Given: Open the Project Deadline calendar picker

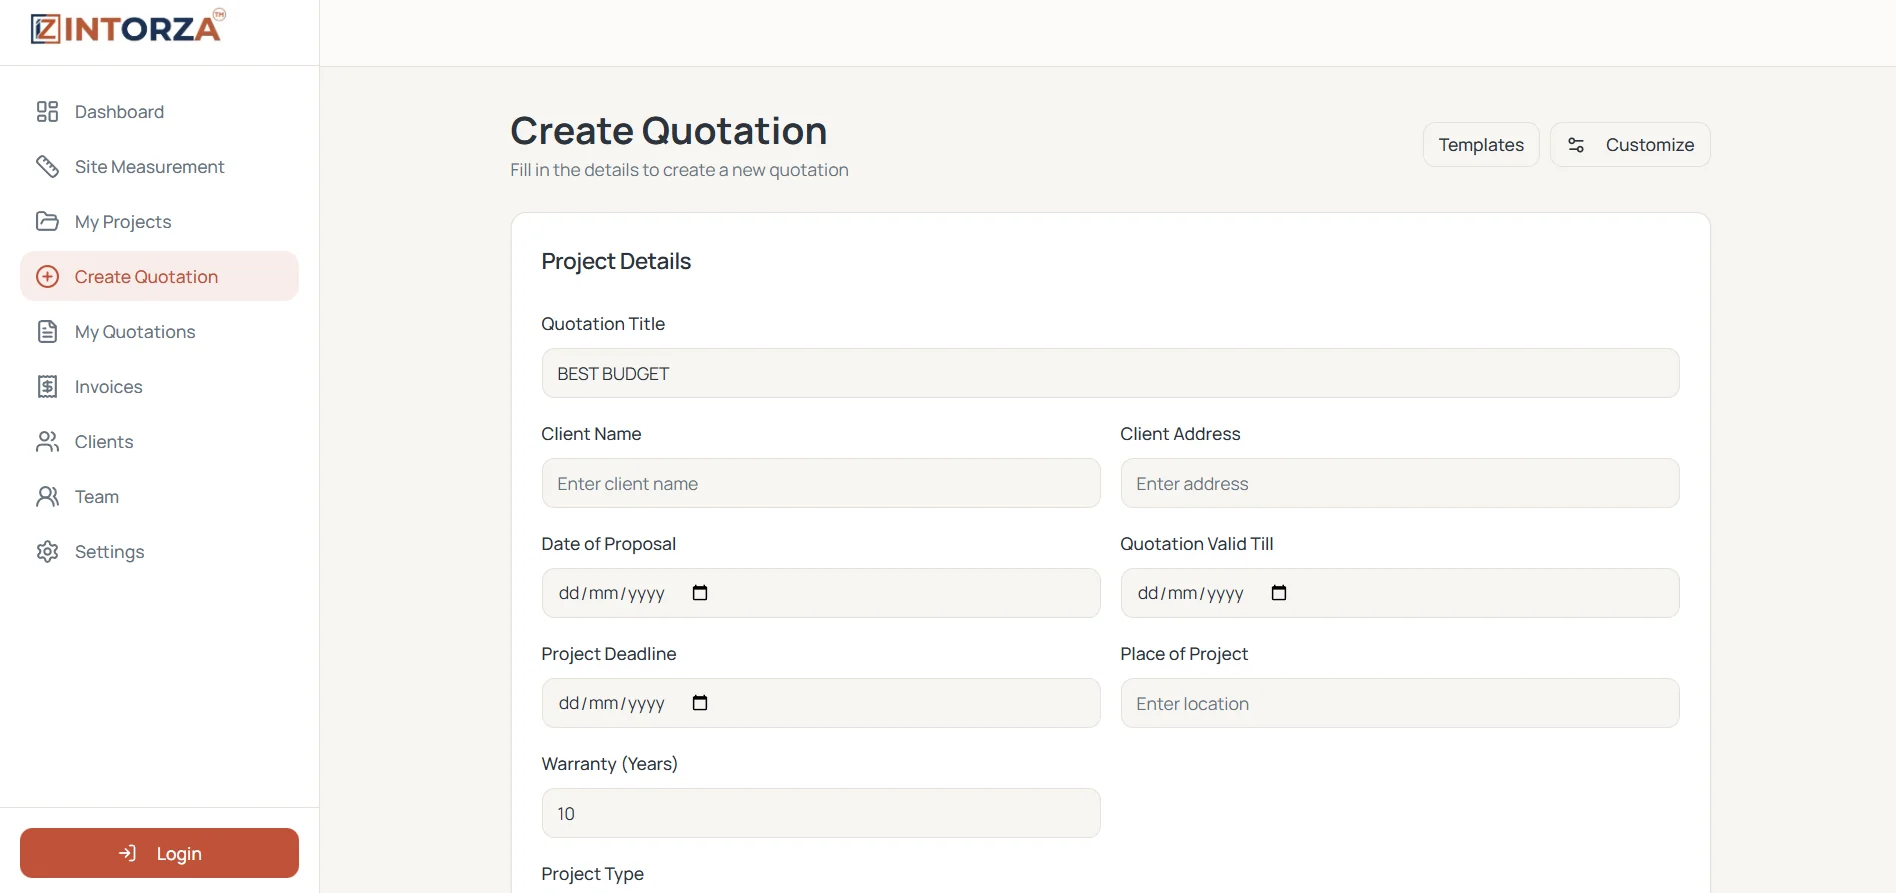Looking at the screenshot, I should tap(700, 703).
